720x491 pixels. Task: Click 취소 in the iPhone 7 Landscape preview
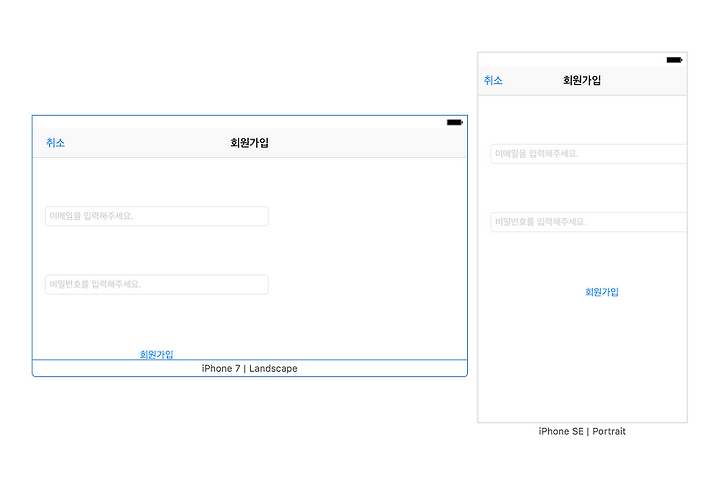(55, 143)
